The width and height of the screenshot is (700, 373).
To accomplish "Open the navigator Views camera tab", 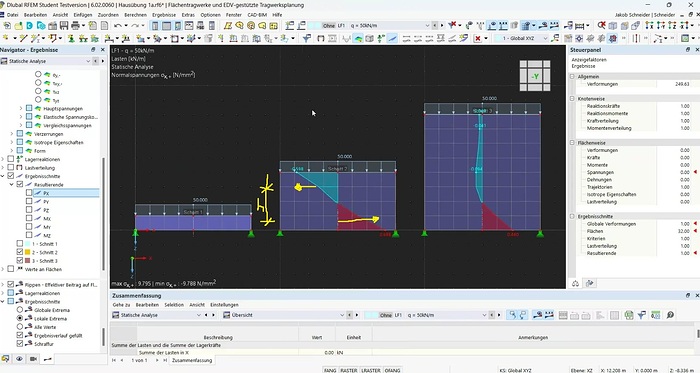I will (33, 359).
